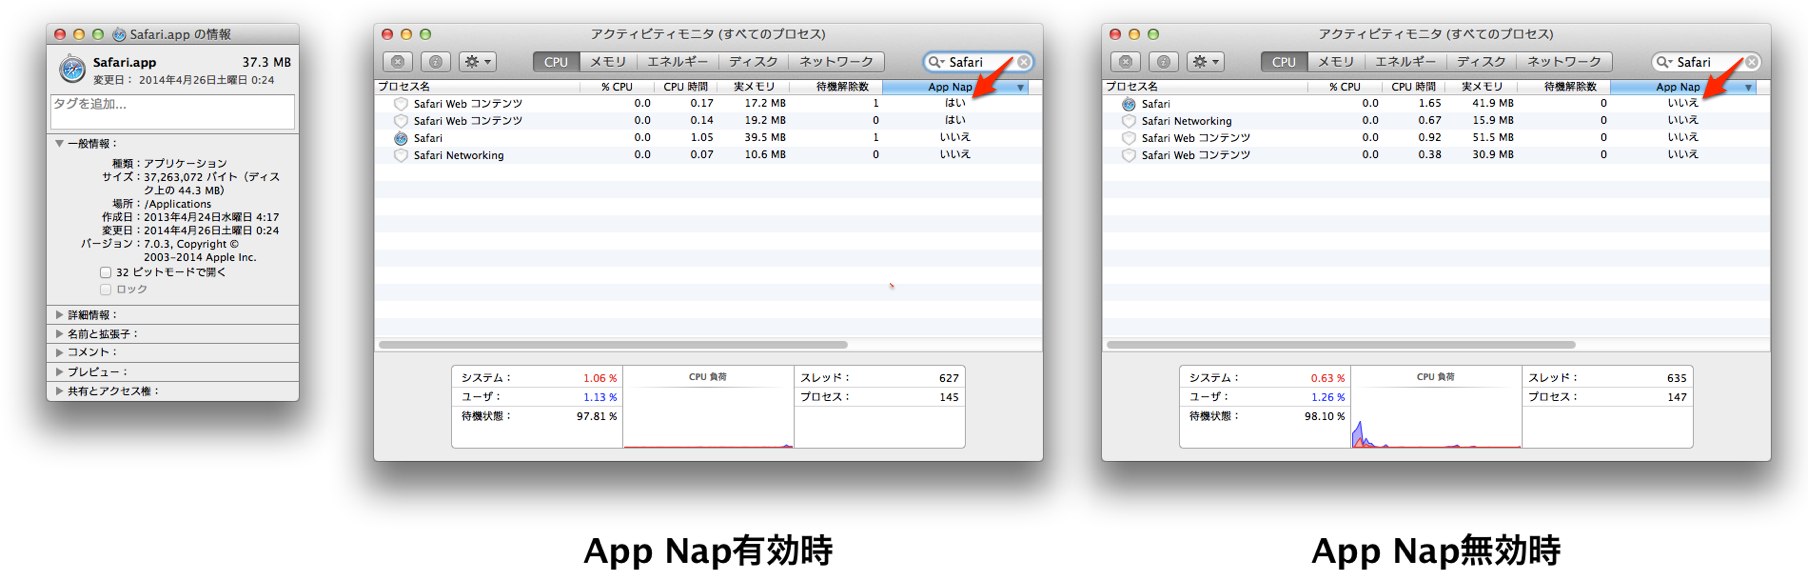Click the Safari info window title proxy icon
This screenshot has width=1808, height=581.
(x=119, y=34)
